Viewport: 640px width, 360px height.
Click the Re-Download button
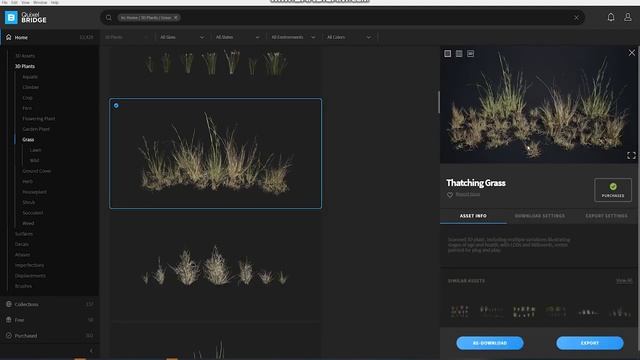click(490, 343)
